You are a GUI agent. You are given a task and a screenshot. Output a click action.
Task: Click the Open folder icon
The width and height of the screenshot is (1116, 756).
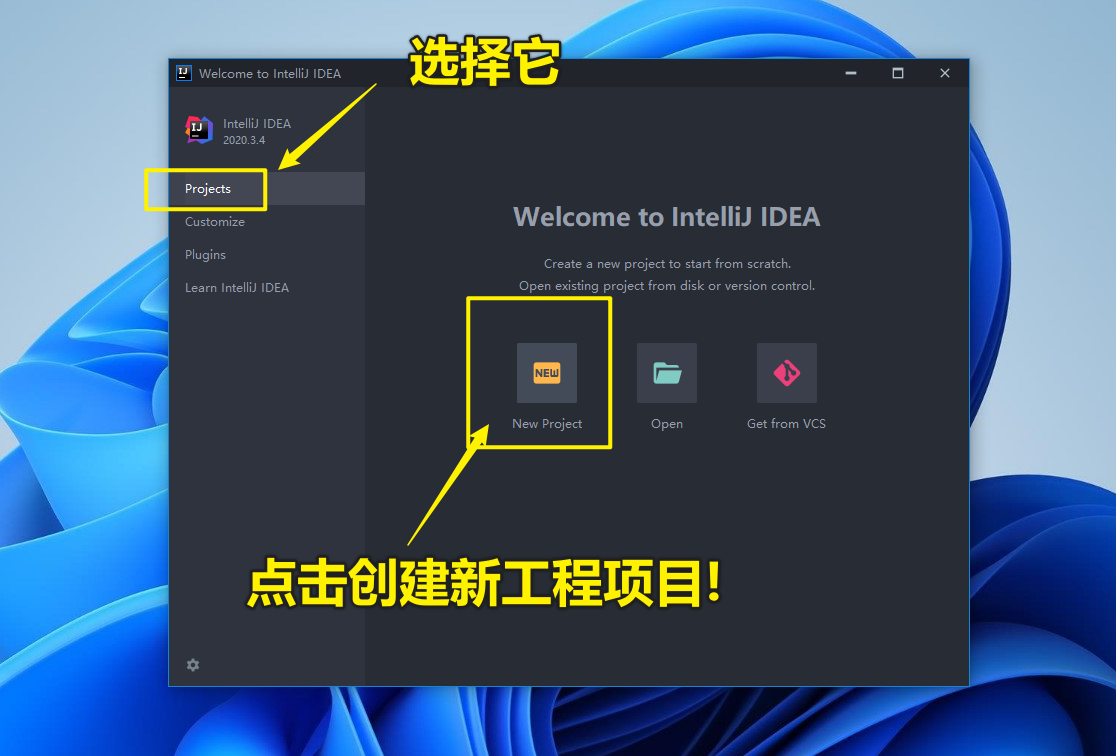(667, 373)
